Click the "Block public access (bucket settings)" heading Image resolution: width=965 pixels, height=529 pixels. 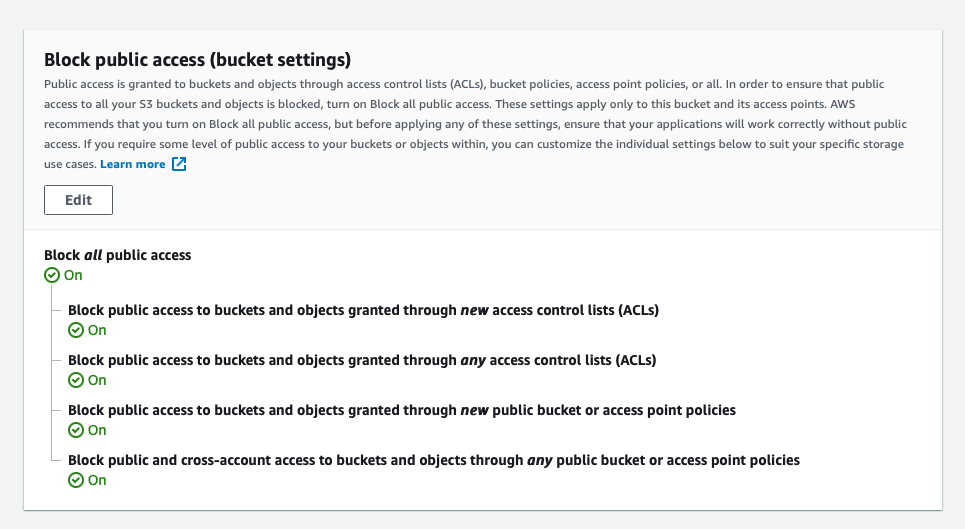point(197,59)
